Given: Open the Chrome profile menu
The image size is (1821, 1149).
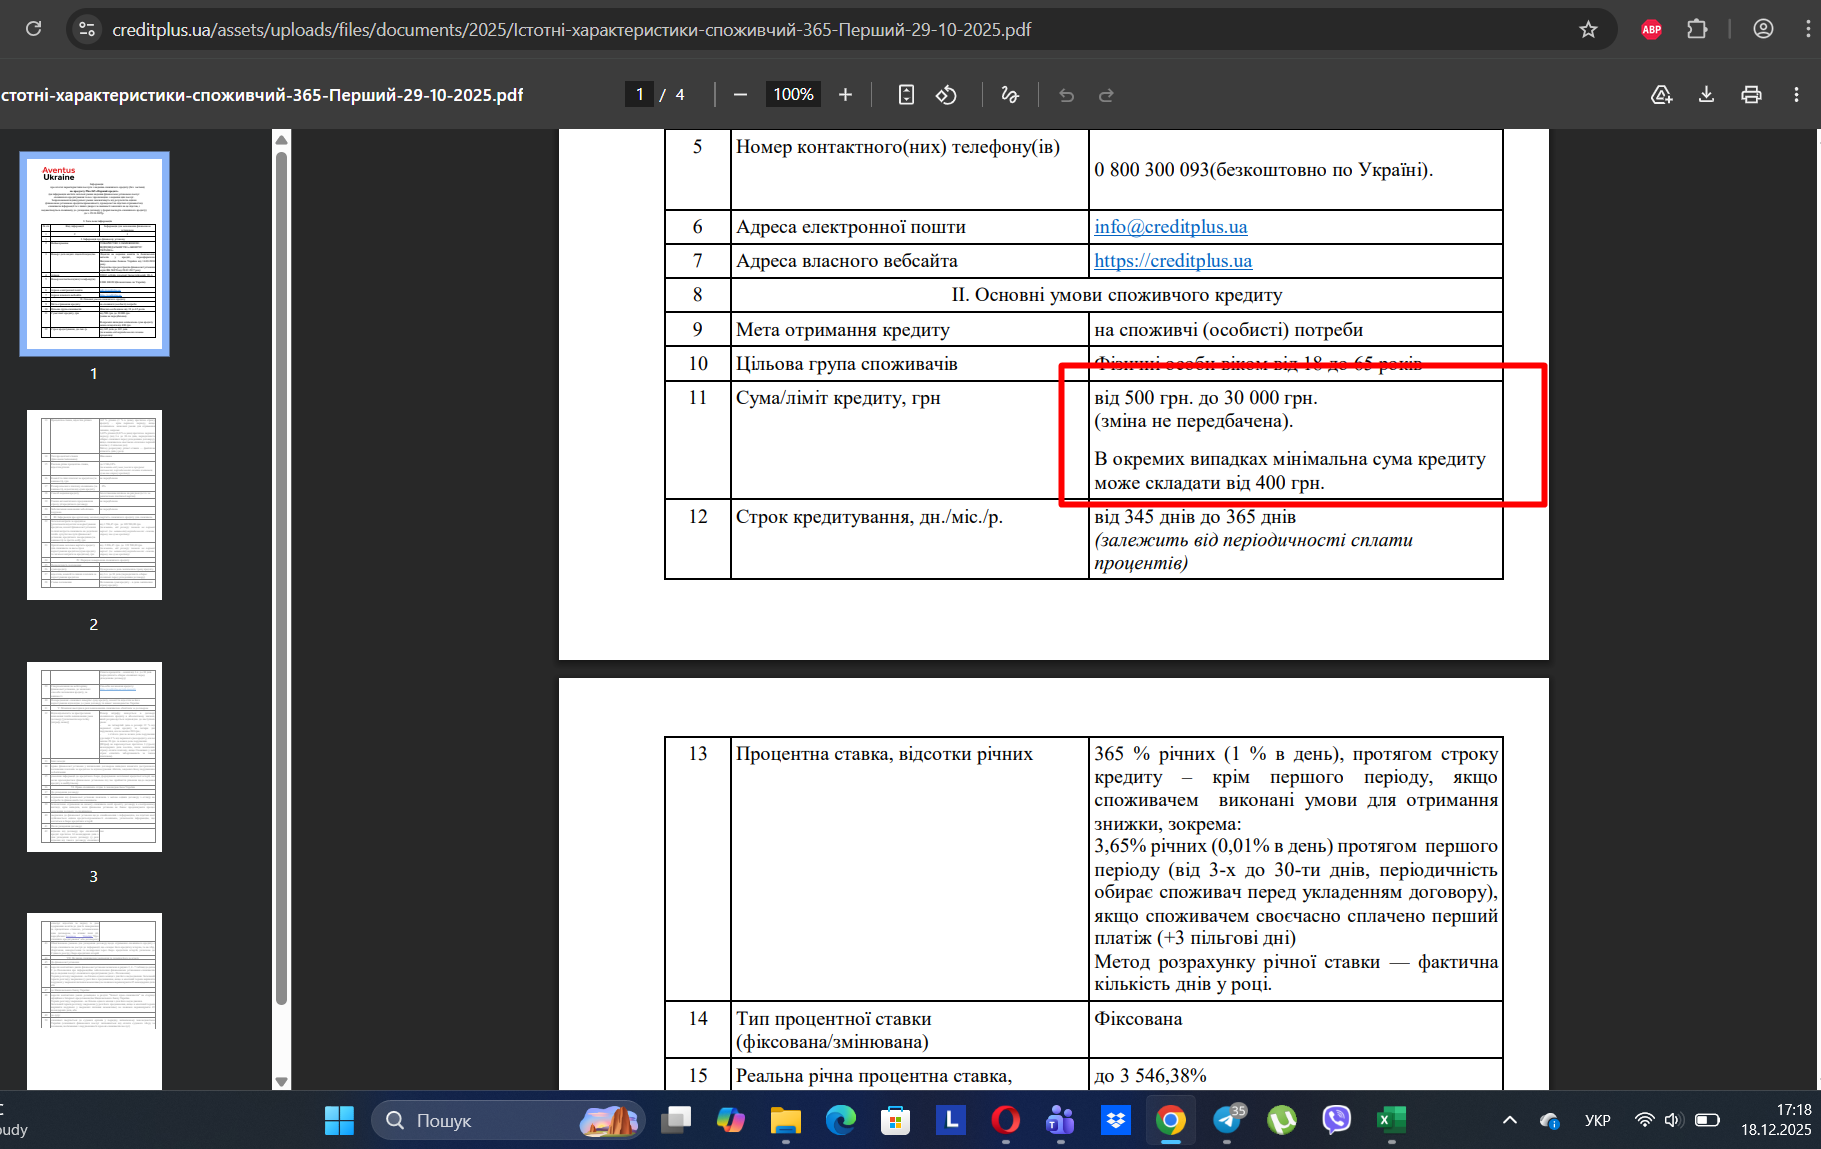Looking at the screenshot, I should pos(1763,29).
